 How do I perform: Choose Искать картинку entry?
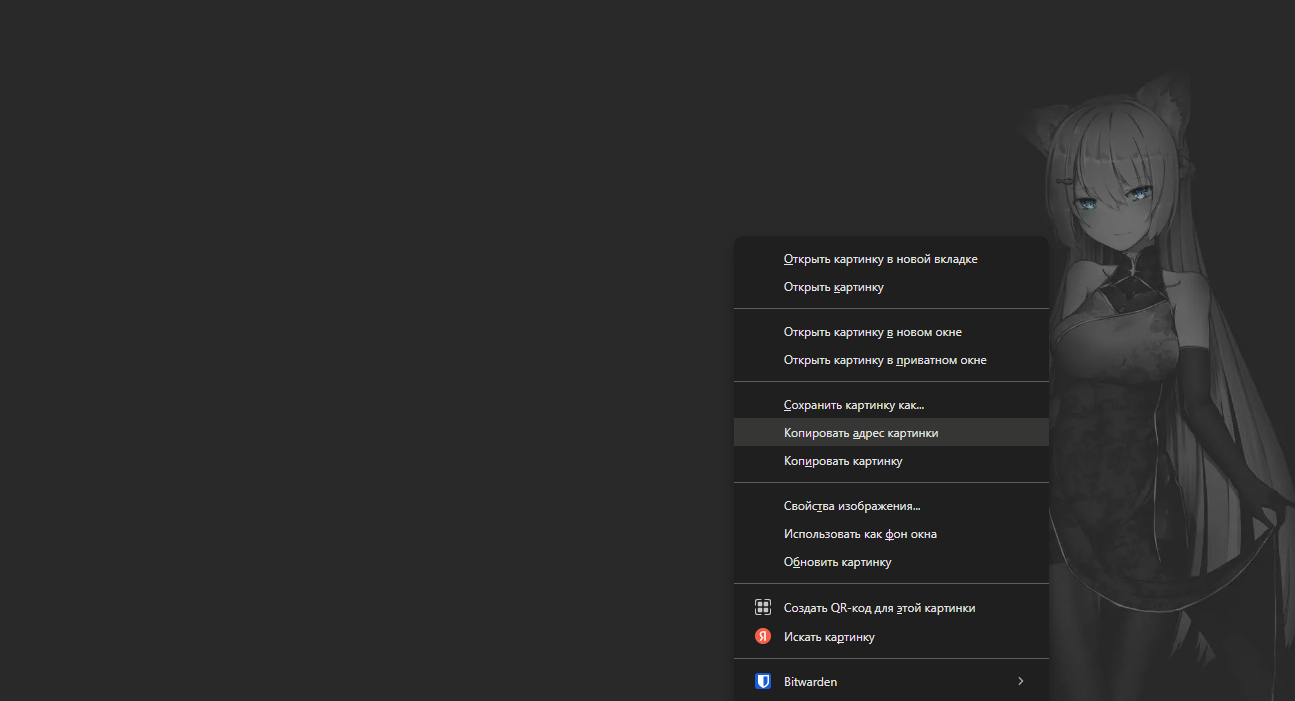[x=891, y=636]
